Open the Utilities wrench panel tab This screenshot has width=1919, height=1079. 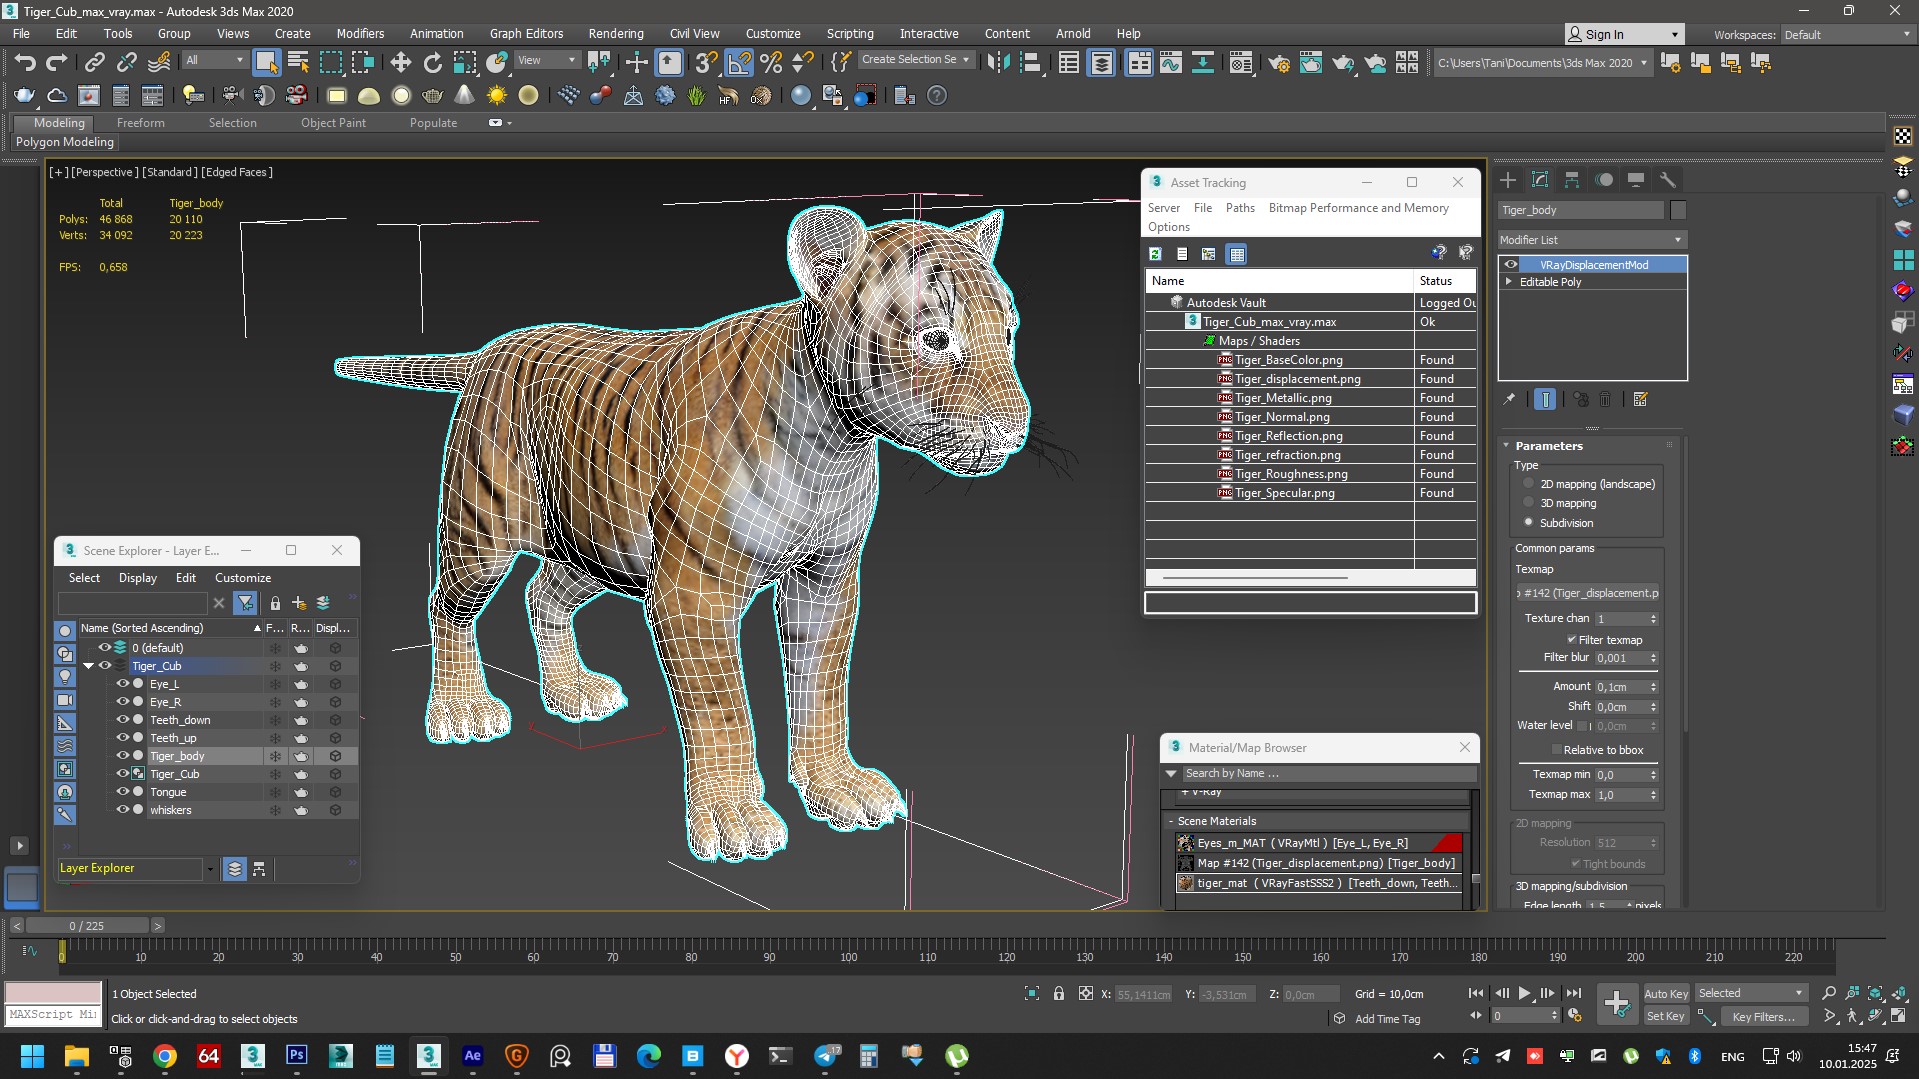(x=1668, y=180)
